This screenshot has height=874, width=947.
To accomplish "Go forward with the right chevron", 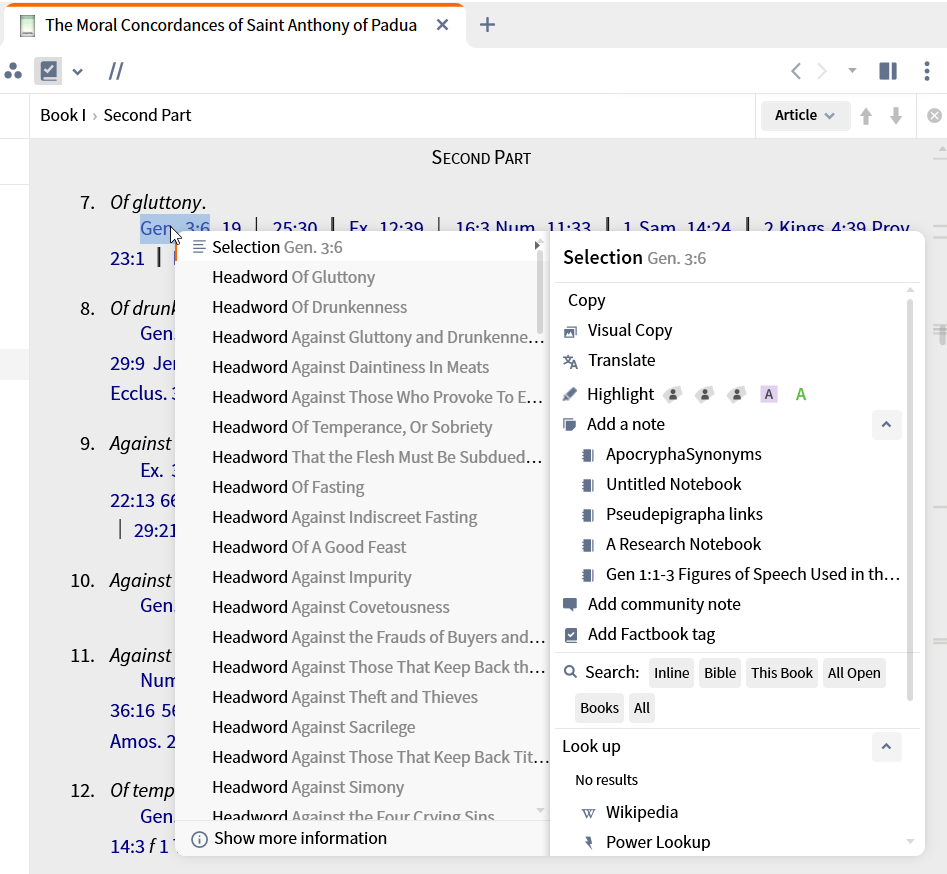I will click(822, 71).
